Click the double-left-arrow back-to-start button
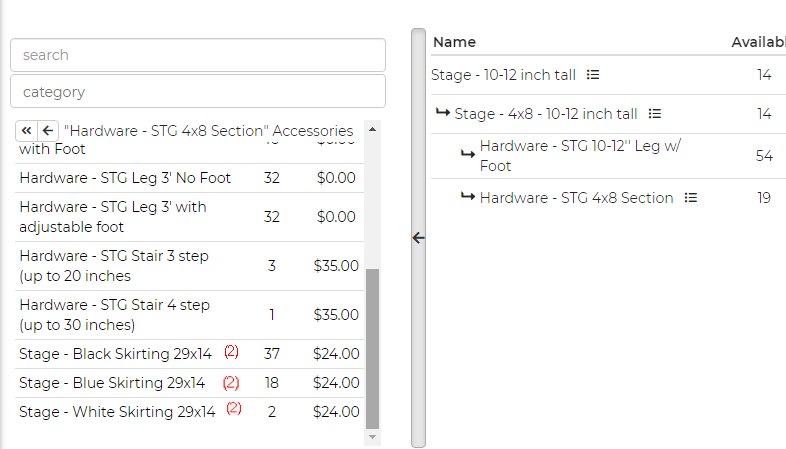This screenshot has width=786, height=449. [27, 131]
